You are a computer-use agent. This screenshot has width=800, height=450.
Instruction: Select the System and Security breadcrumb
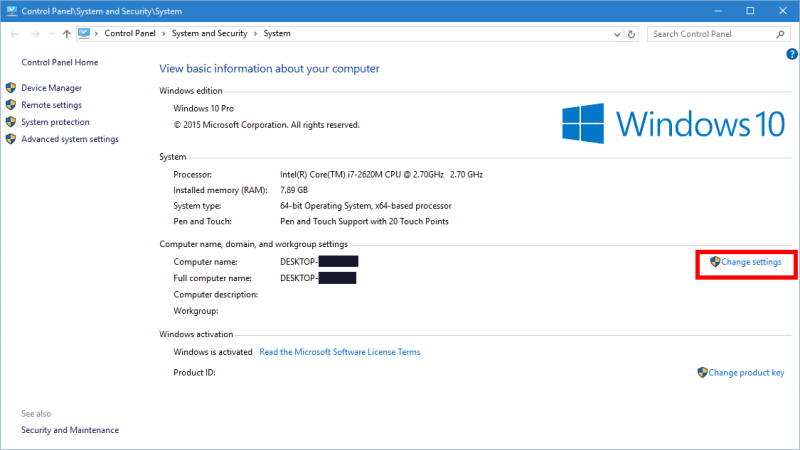point(210,33)
